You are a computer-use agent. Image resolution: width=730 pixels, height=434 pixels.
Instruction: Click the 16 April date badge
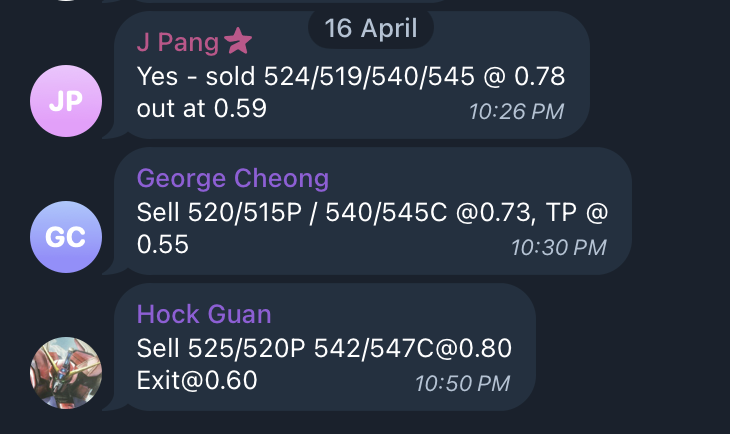pyautogui.click(x=371, y=28)
